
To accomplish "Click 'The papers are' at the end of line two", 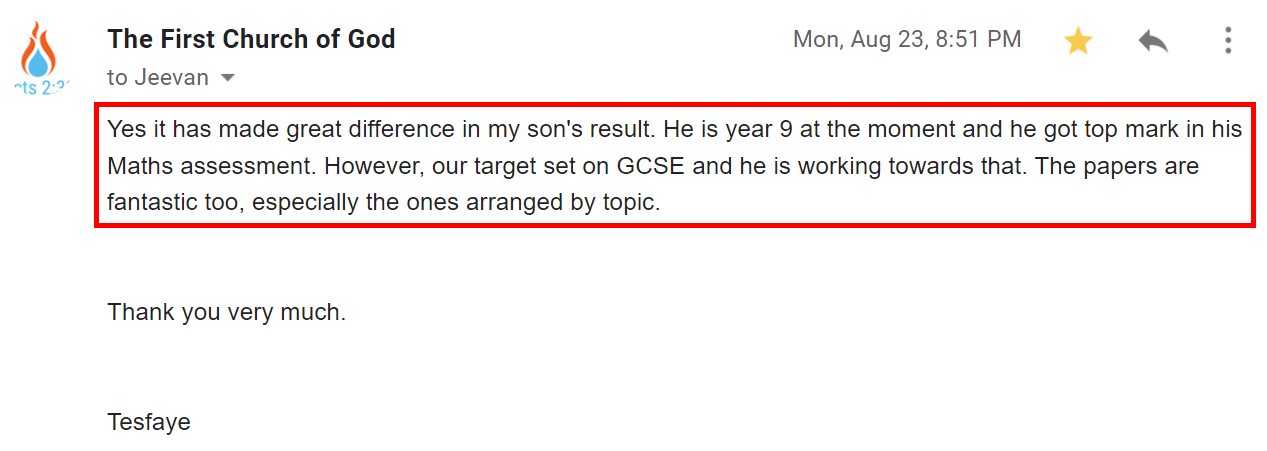I will tap(1117, 166).
